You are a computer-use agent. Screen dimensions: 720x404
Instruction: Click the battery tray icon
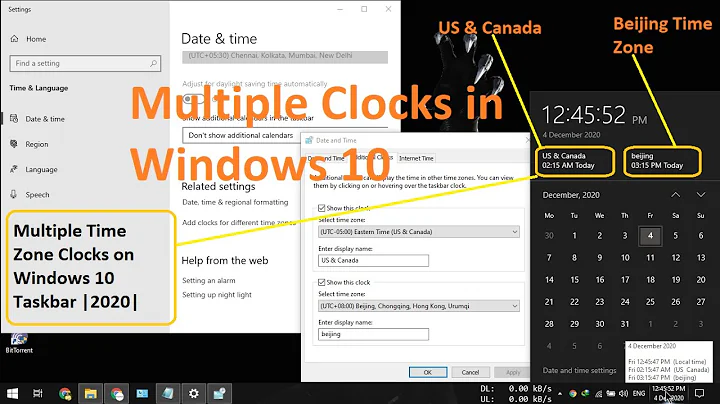[x=611, y=393]
